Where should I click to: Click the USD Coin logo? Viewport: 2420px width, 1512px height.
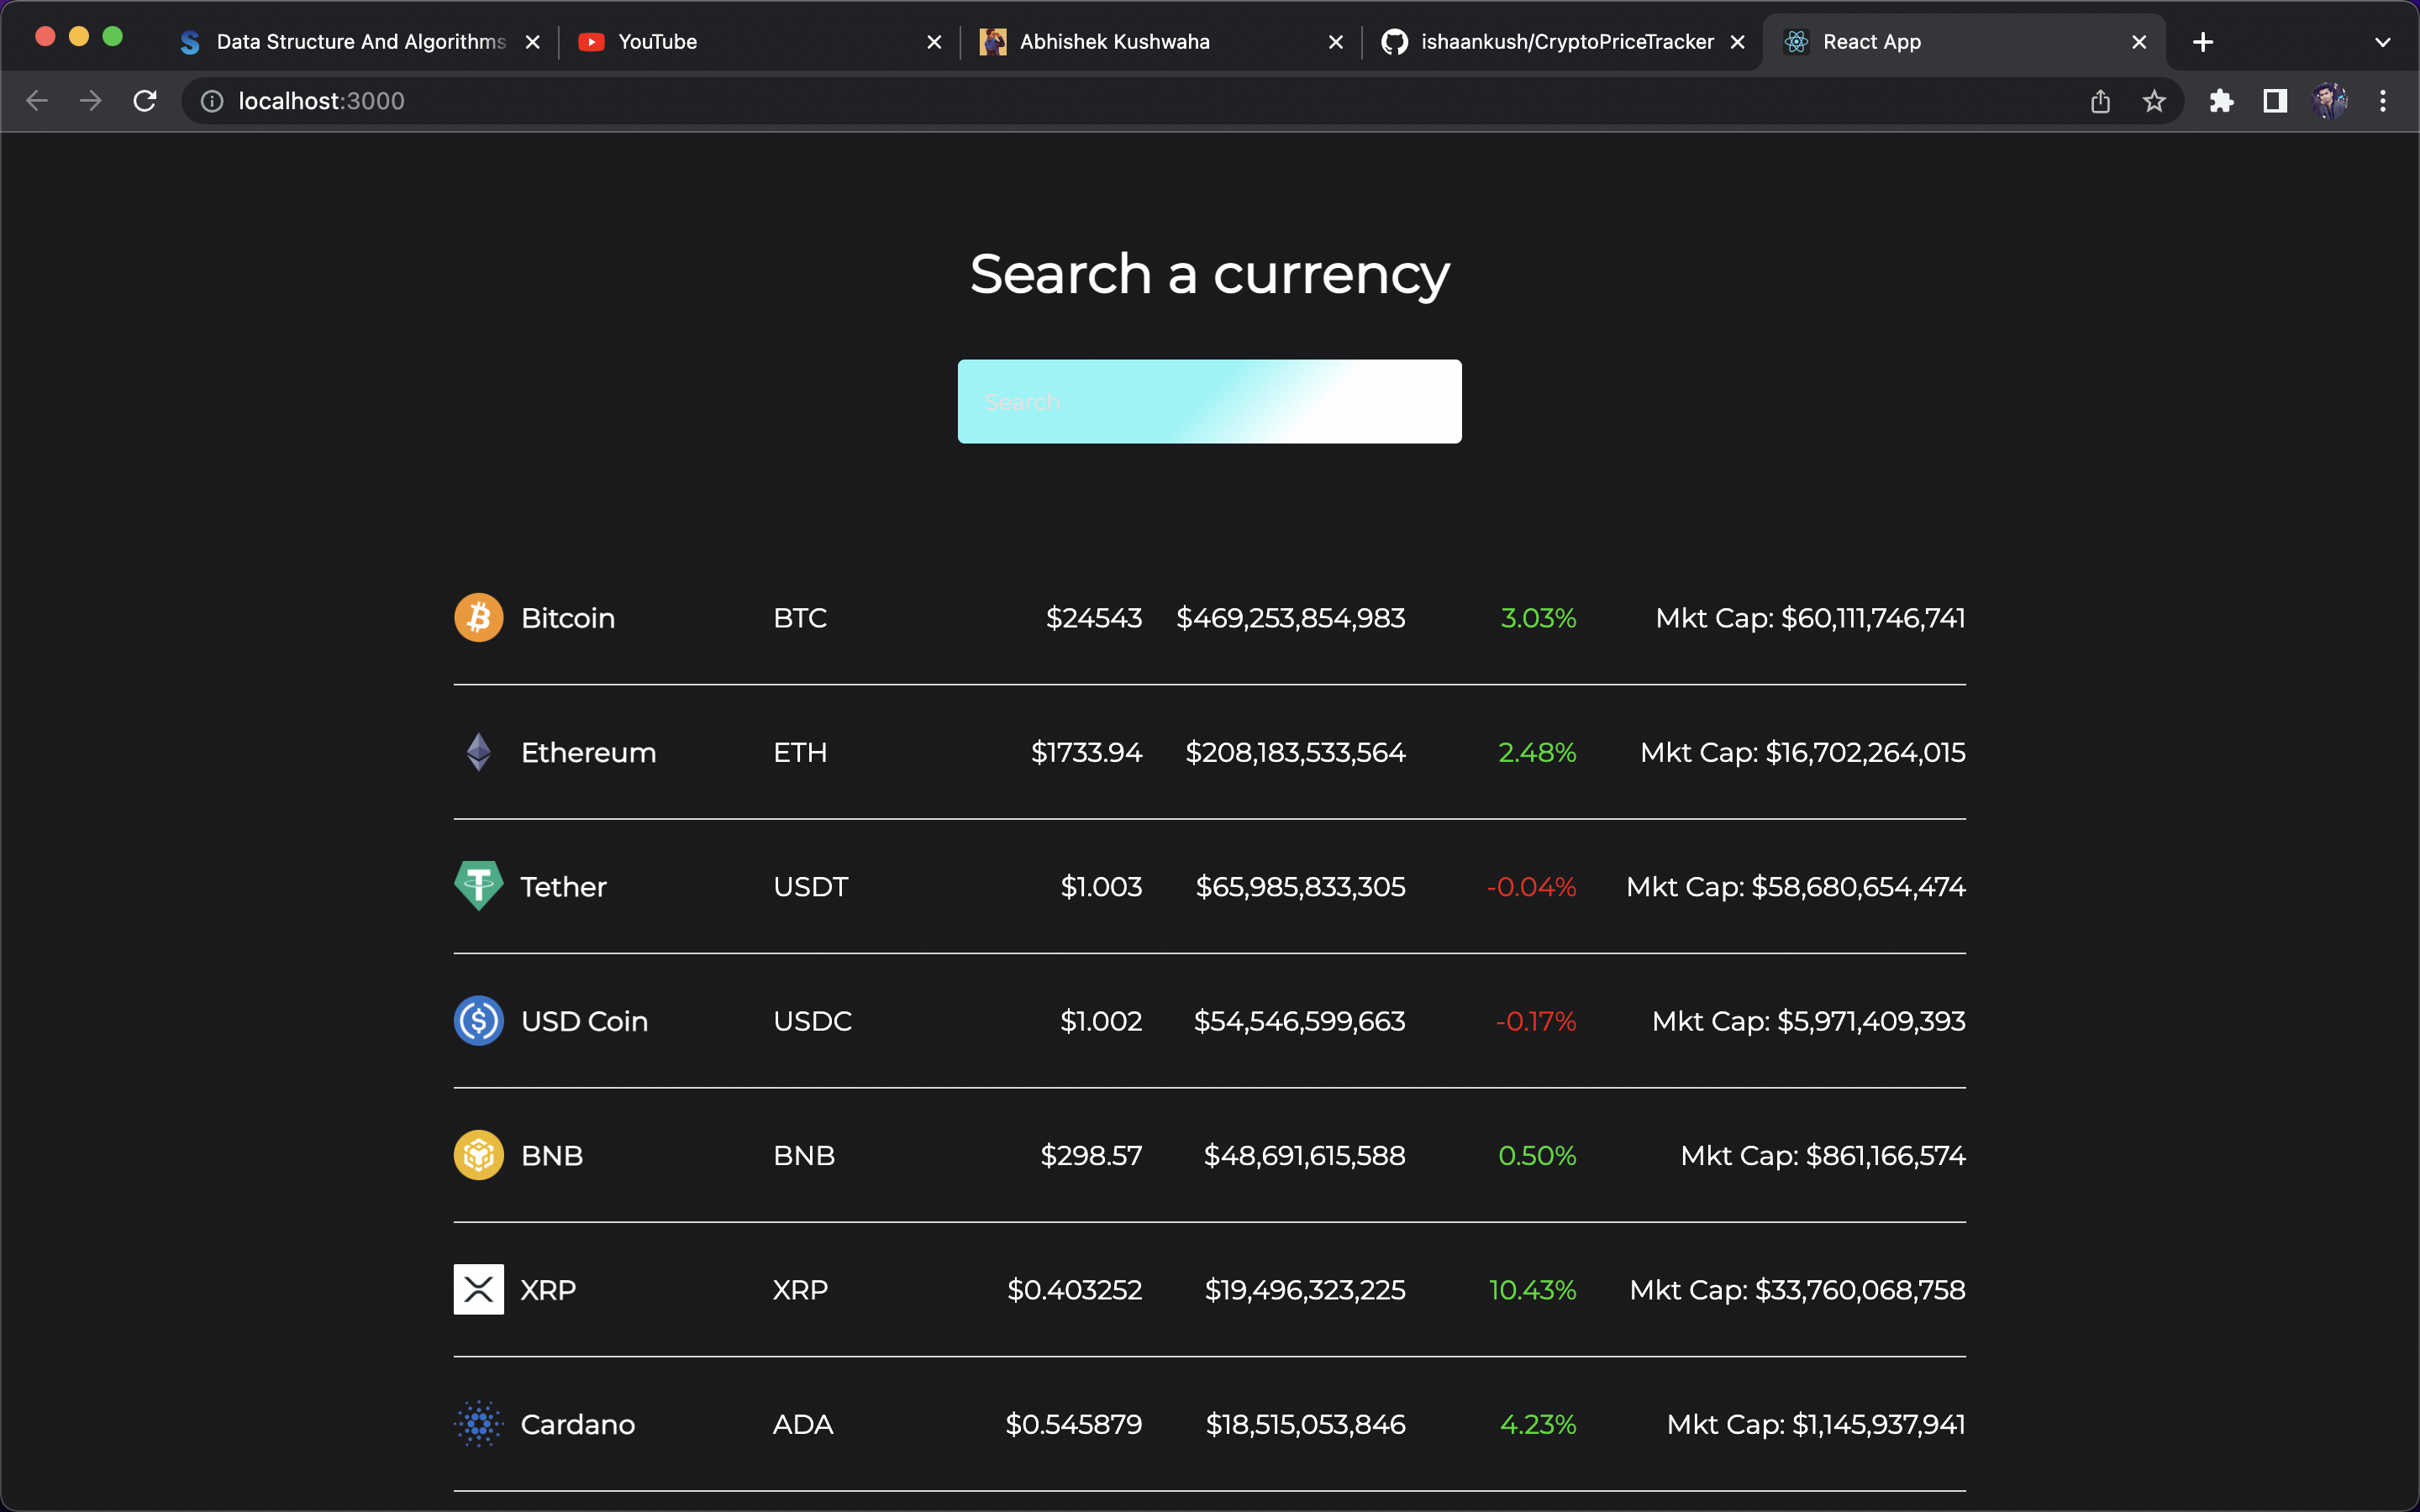coord(478,1020)
